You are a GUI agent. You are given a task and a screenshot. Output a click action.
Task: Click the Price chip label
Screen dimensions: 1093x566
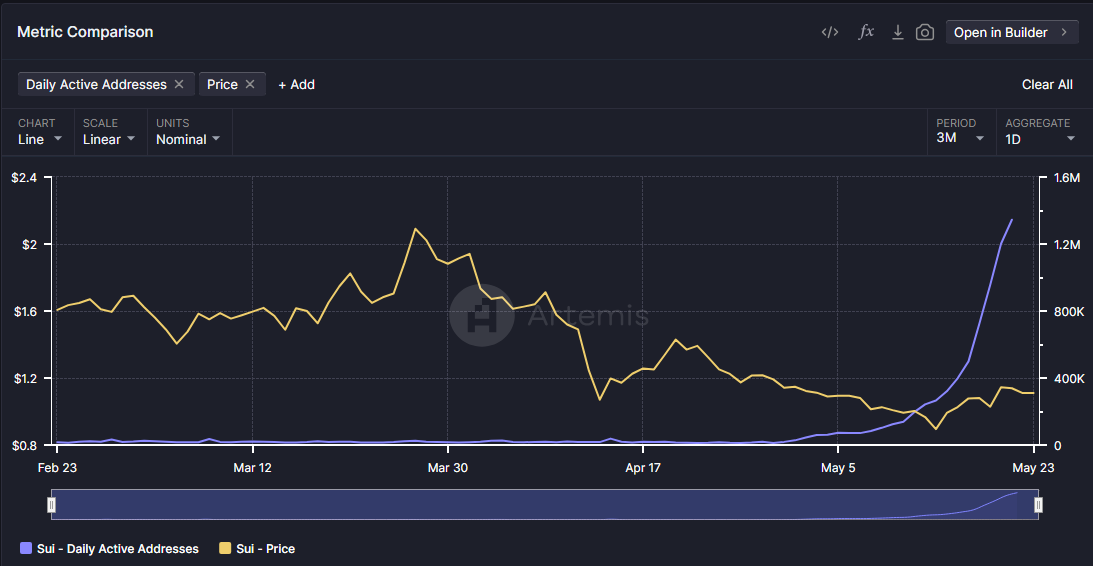pos(222,84)
